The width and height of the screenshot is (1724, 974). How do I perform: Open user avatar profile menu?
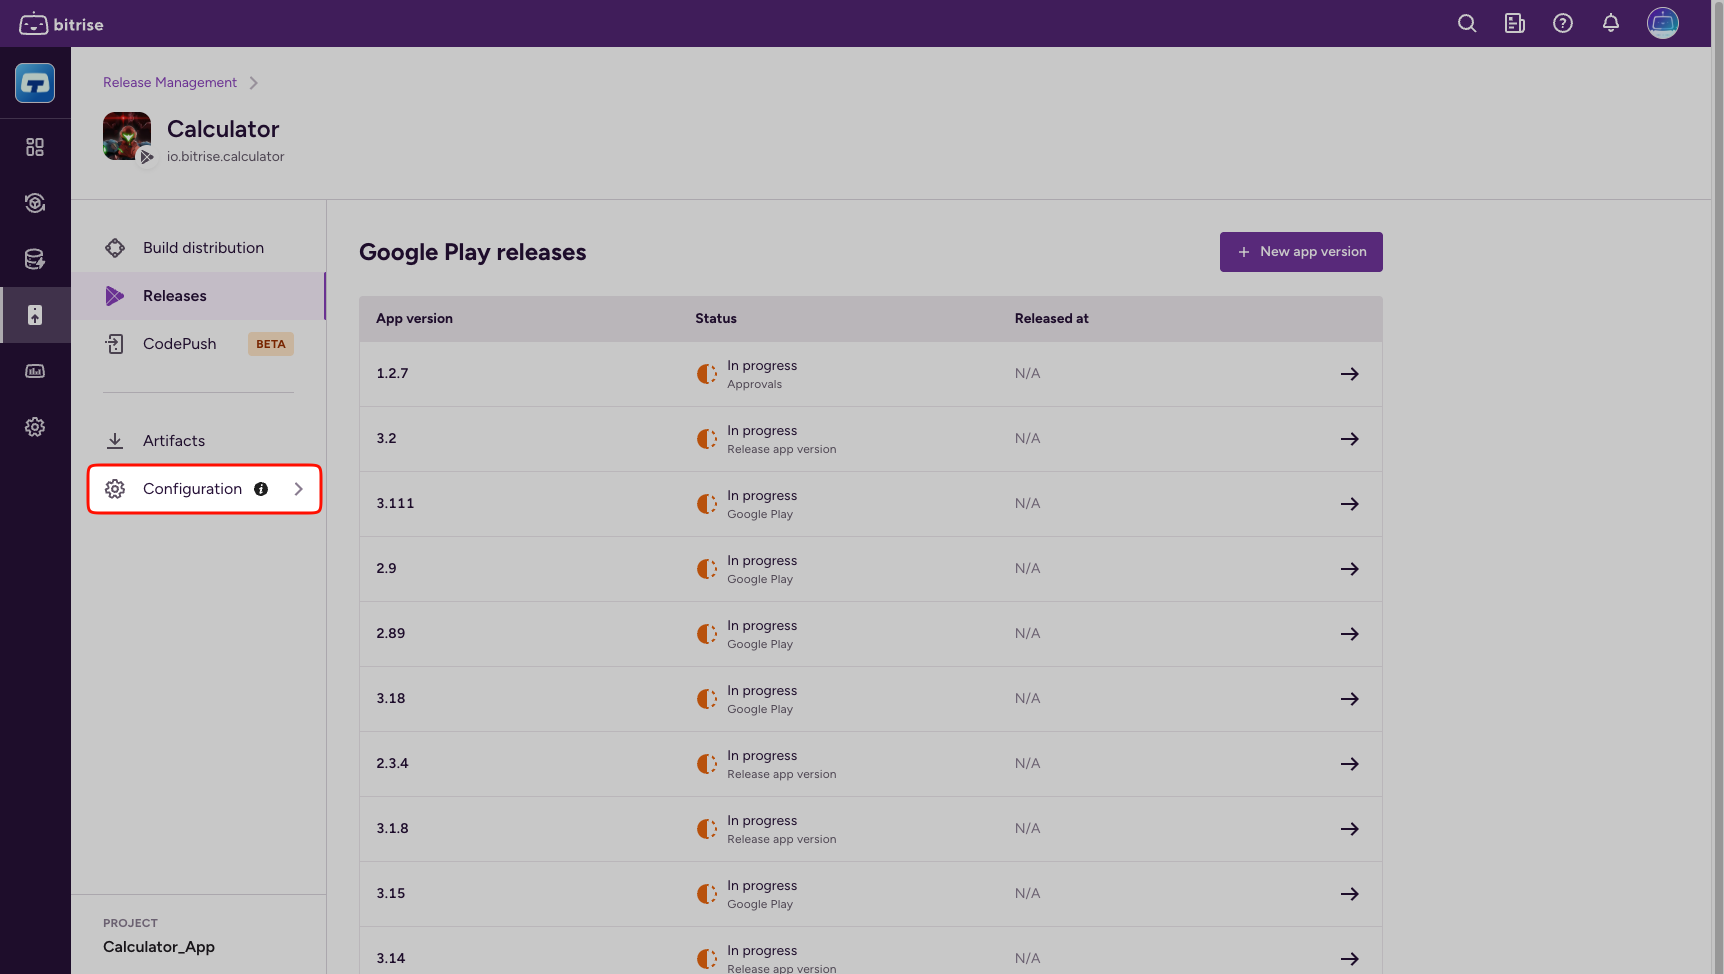[1662, 23]
